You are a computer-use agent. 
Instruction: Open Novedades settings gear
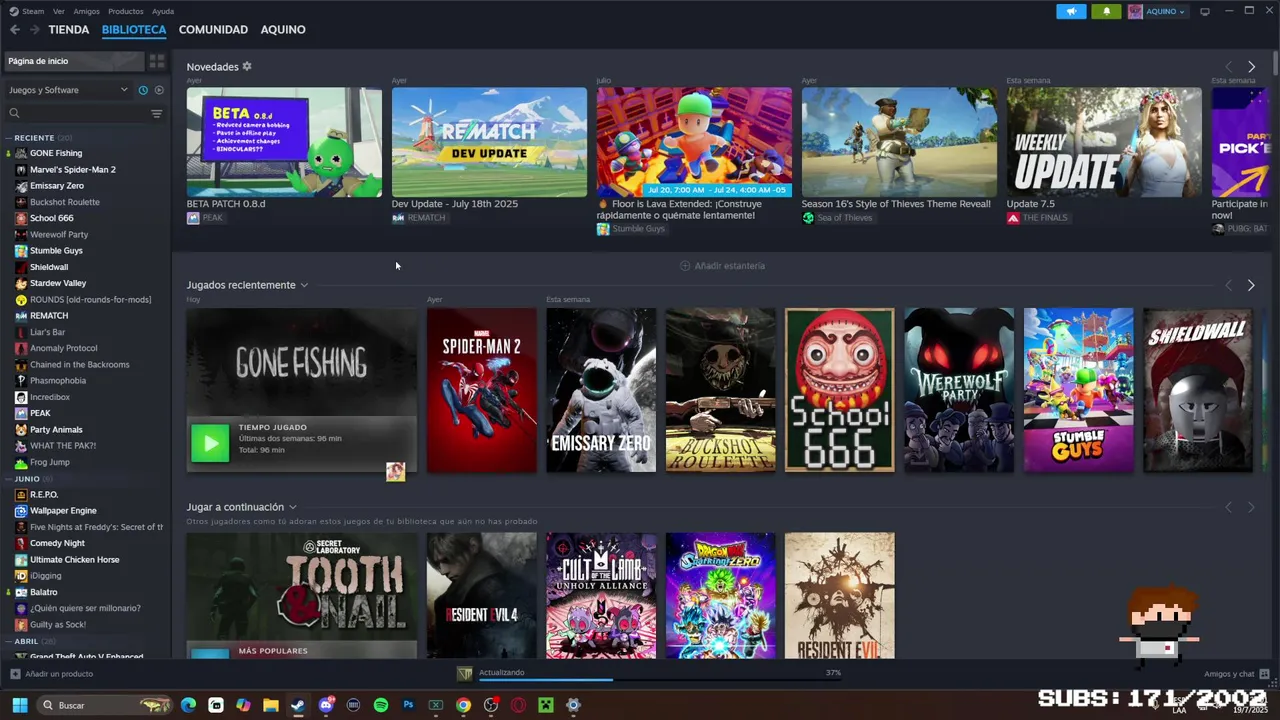click(x=247, y=67)
